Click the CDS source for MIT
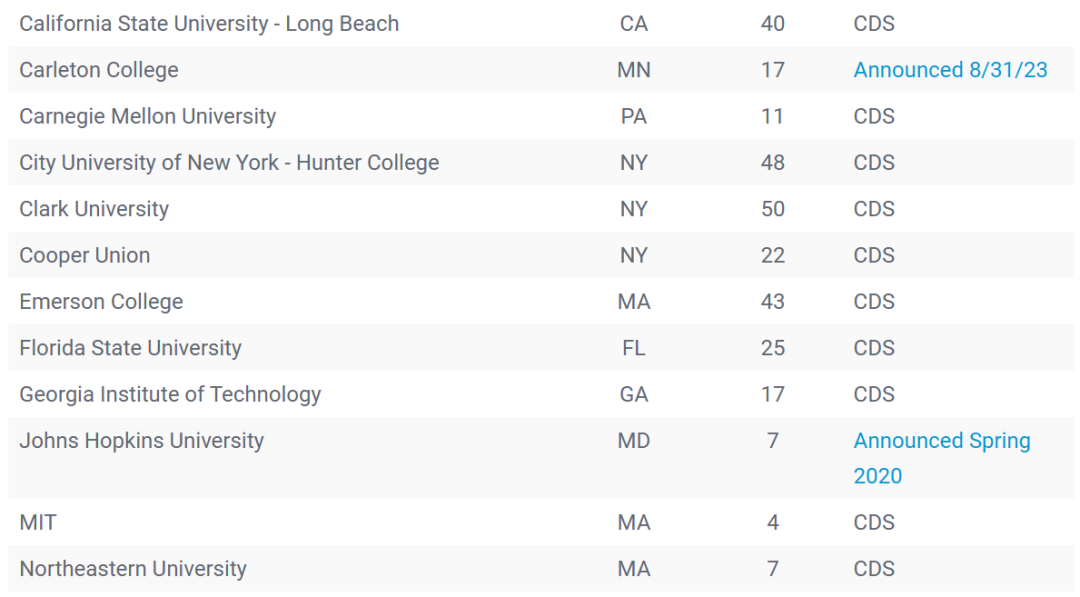This screenshot has height=597, width=1080. (x=873, y=523)
